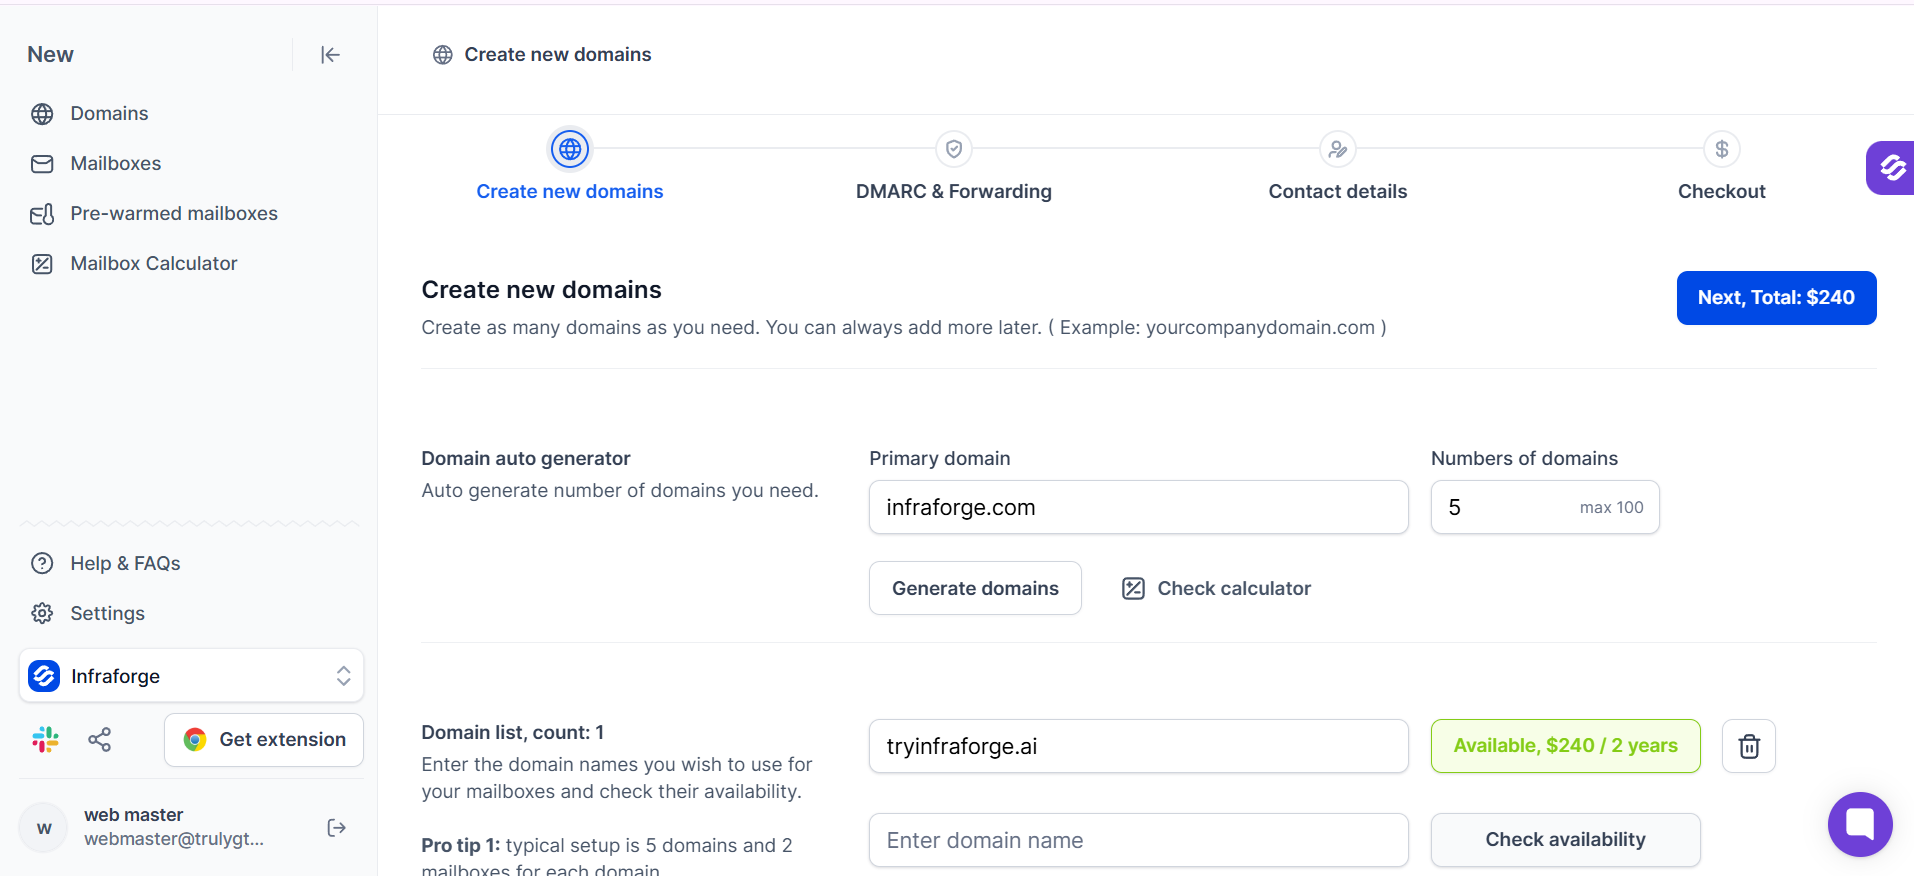The width and height of the screenshot is (1914, 876).
Task: Click the Pre-warmed mailboxes icon
Action: (42, 214)
